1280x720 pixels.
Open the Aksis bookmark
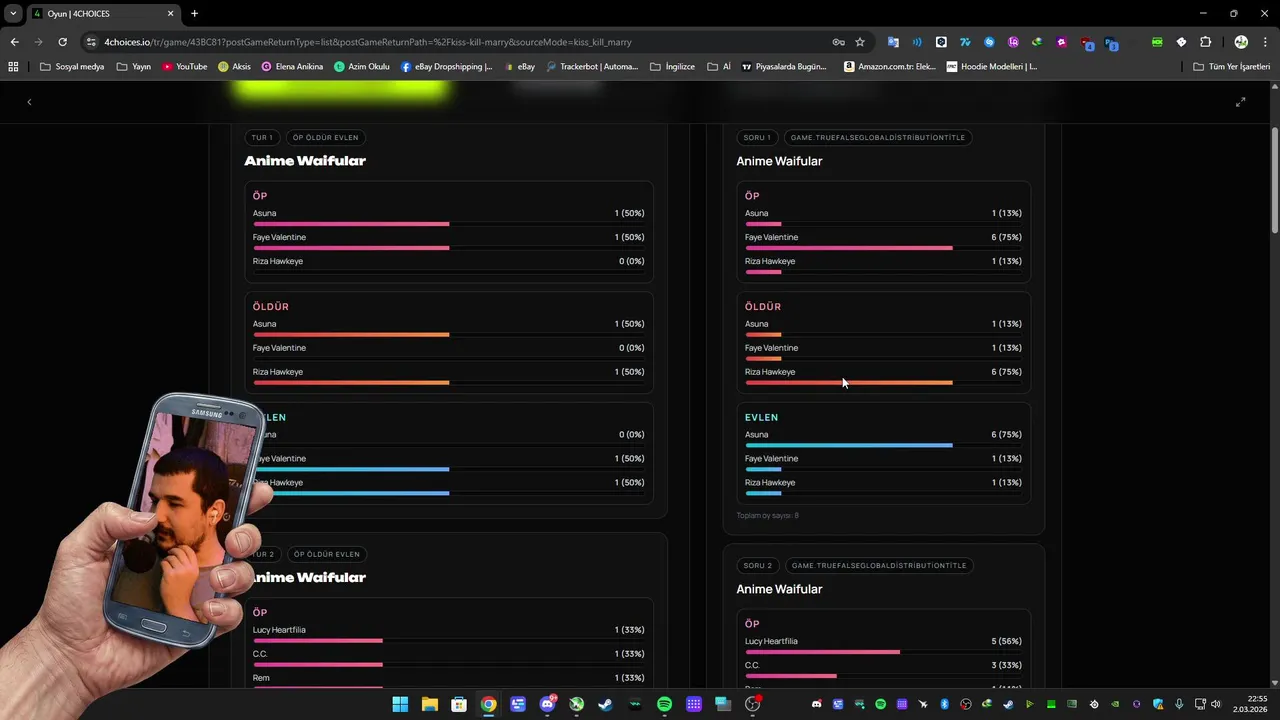pos(234,67)
